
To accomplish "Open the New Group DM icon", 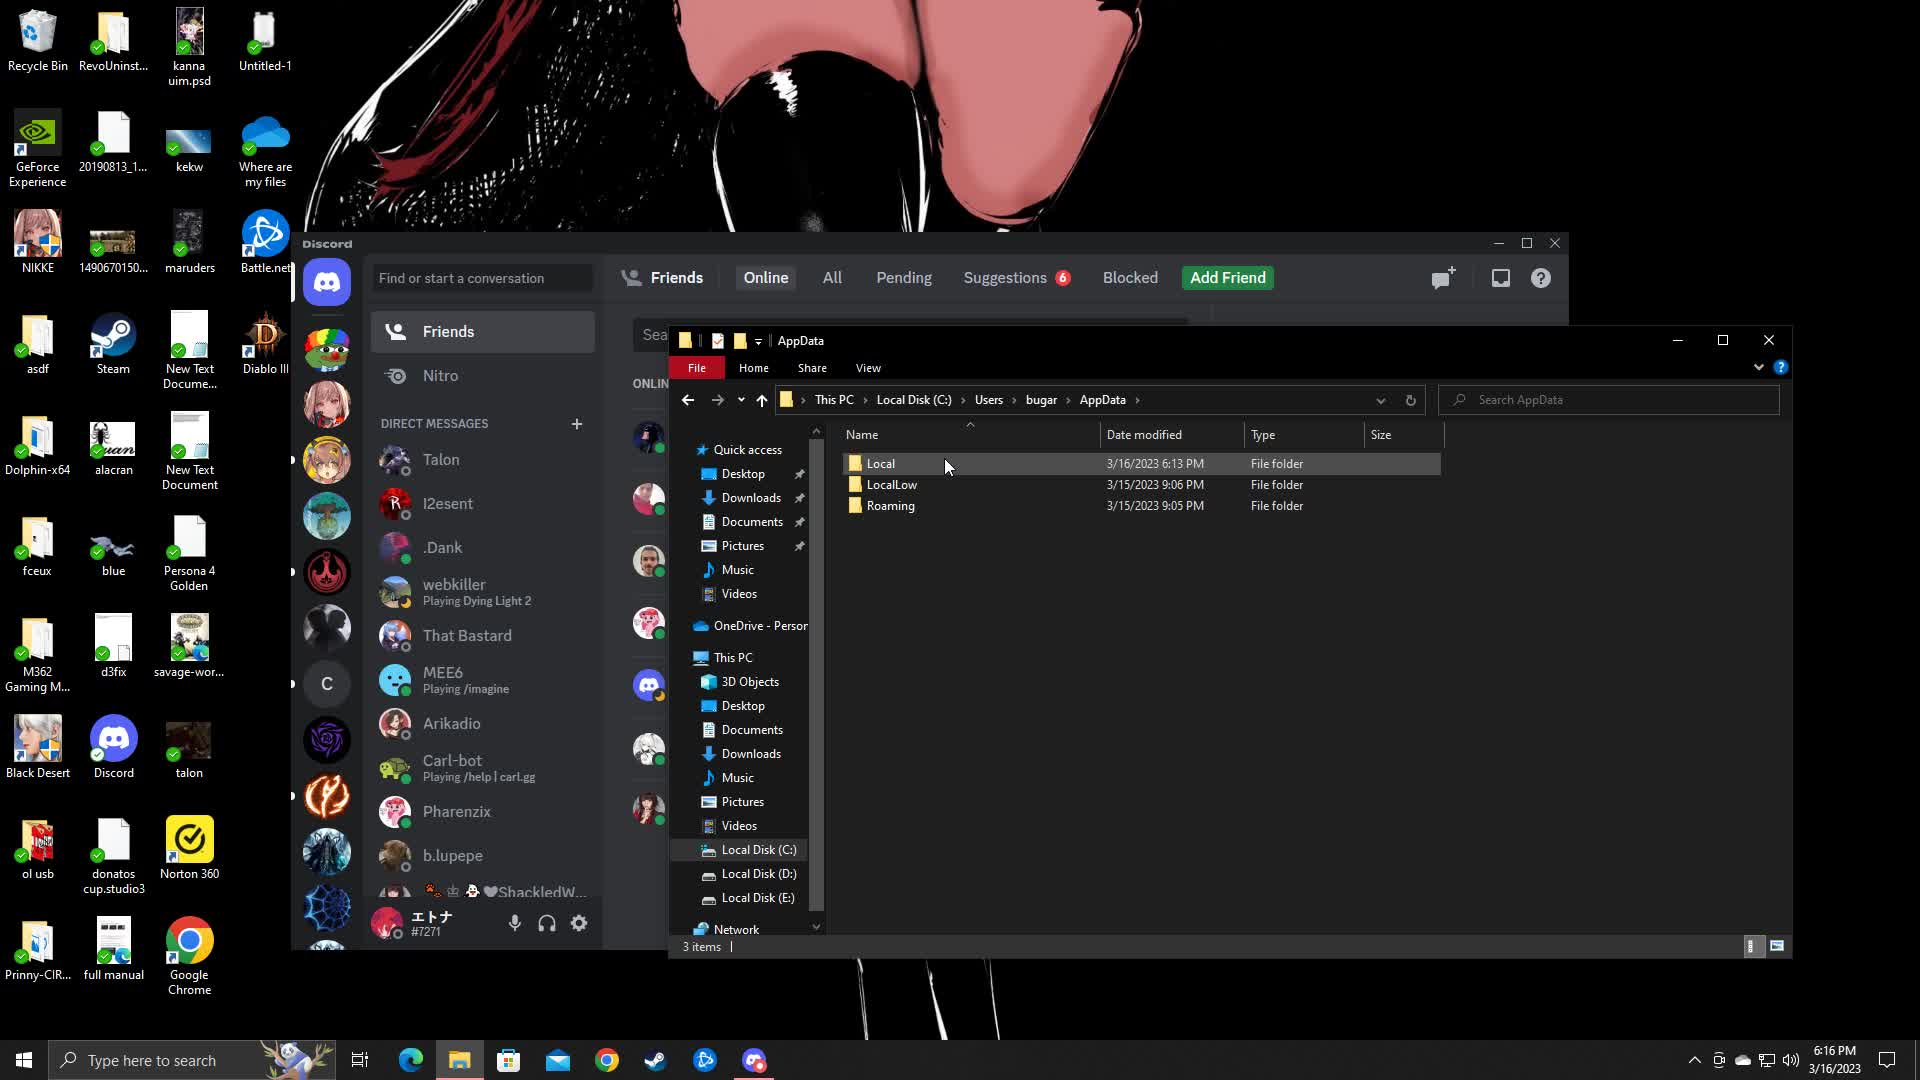I will [1442, 279].
